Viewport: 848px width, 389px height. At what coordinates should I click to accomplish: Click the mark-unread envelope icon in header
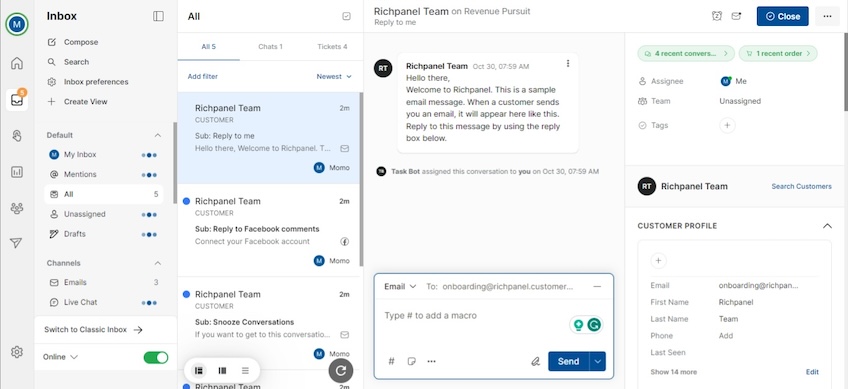click(736, 16)
